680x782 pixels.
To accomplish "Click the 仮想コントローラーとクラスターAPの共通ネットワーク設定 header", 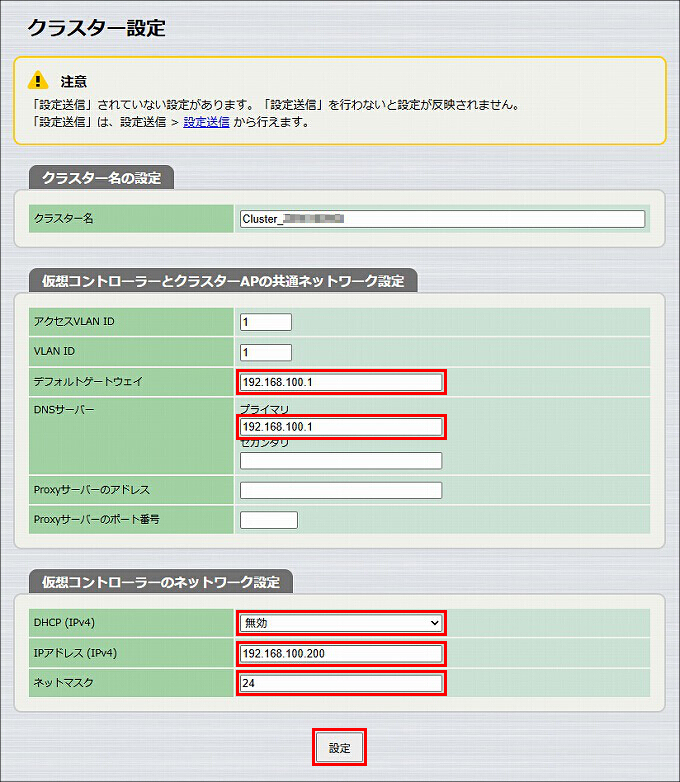I will coord(223,281).
